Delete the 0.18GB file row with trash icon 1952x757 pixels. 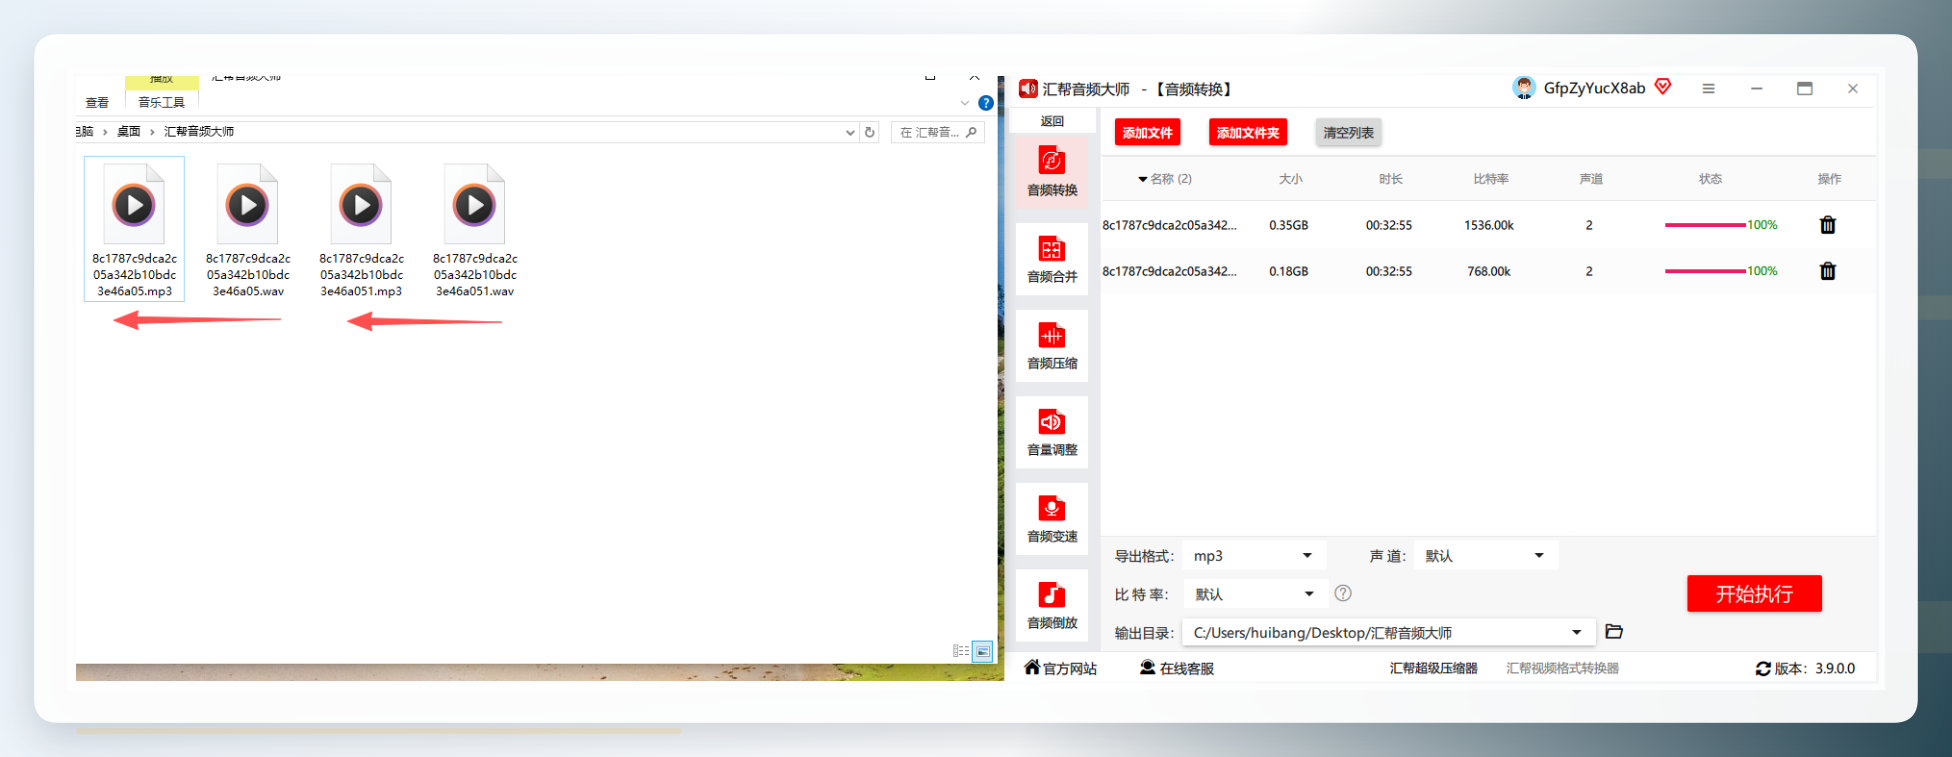1828,271
